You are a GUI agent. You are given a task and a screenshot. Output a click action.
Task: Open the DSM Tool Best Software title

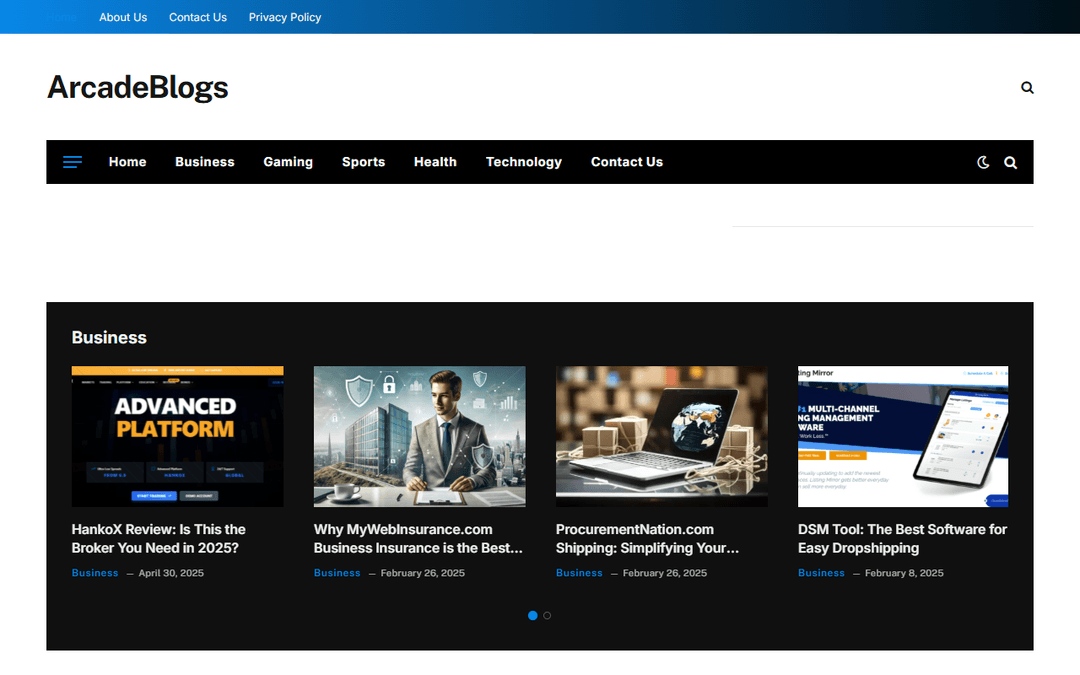902,539
